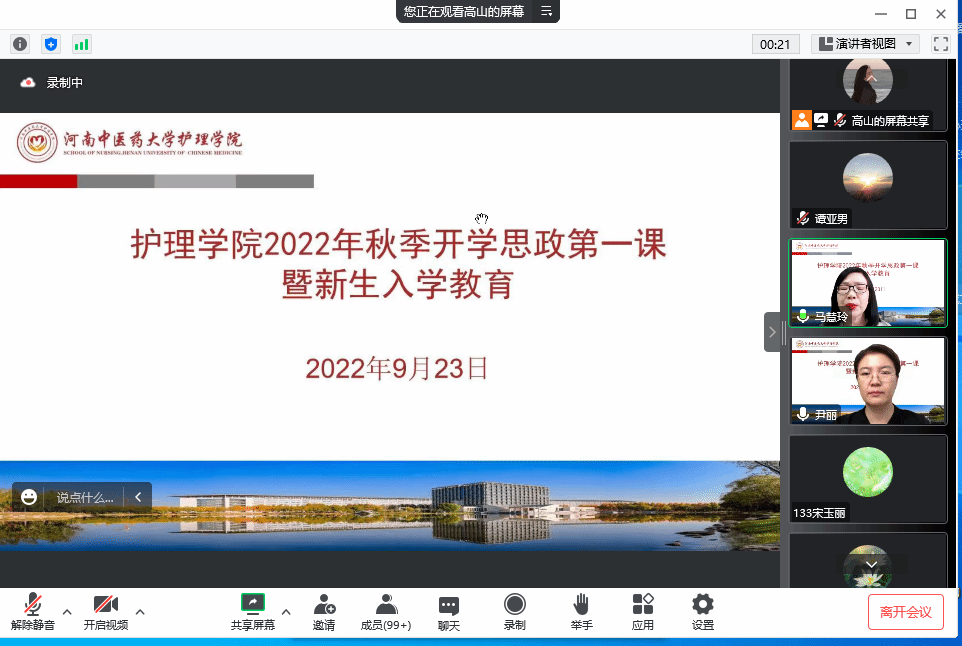
Task: Unmute microphone with 解除静音
Action: click(x=33, y=611)
